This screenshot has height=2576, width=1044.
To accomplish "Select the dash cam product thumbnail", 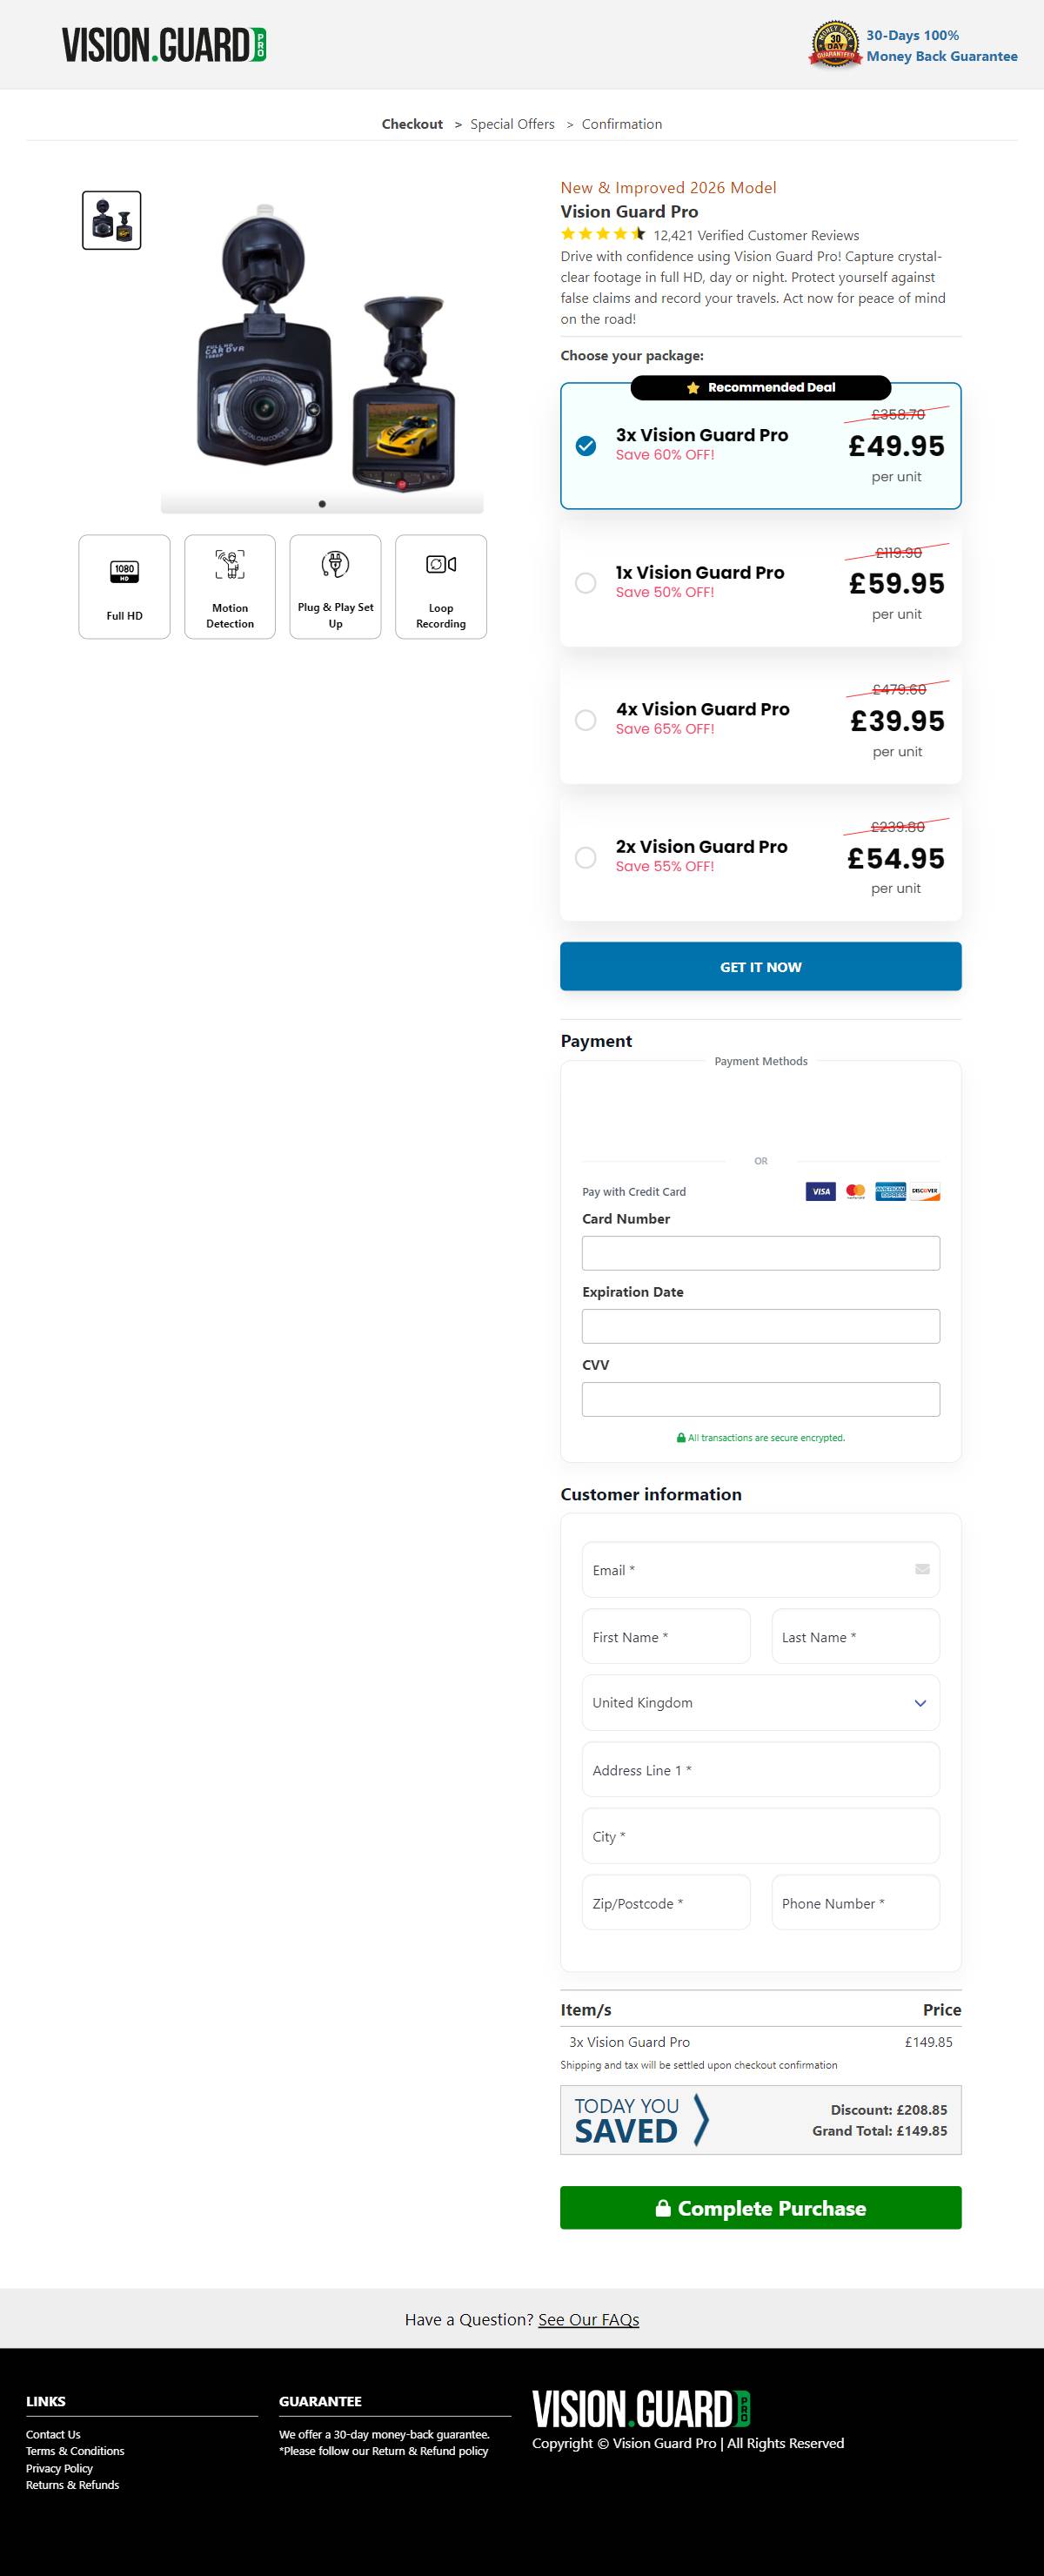I will point(111,220).
